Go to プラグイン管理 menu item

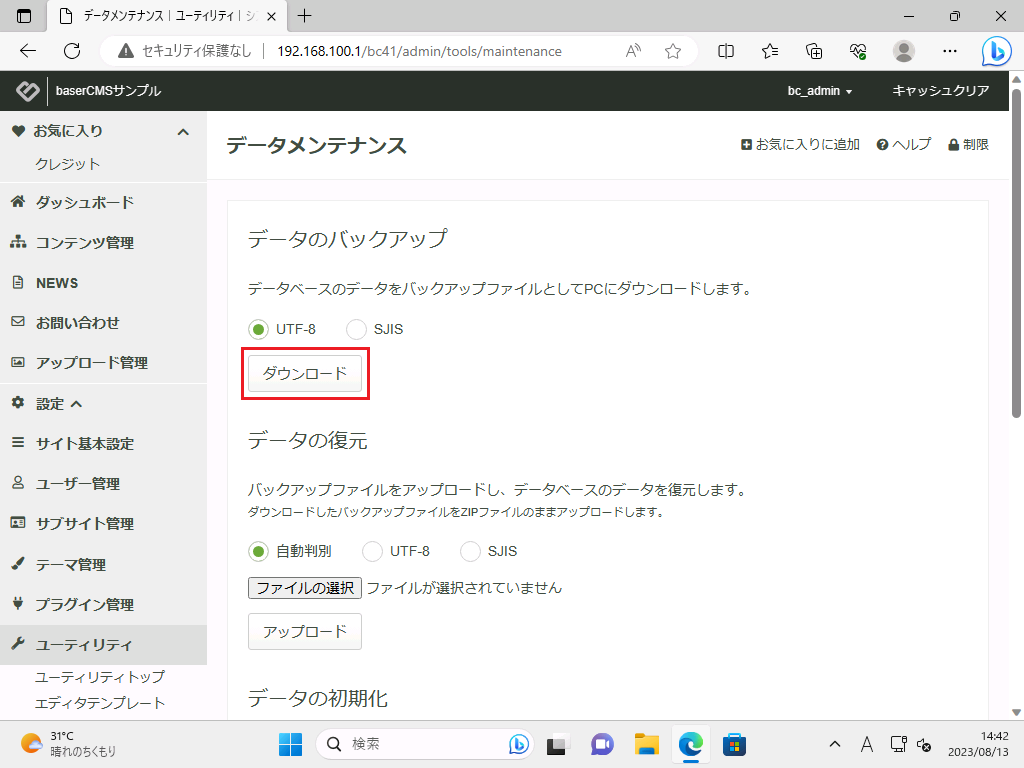(x=84, y=605)
